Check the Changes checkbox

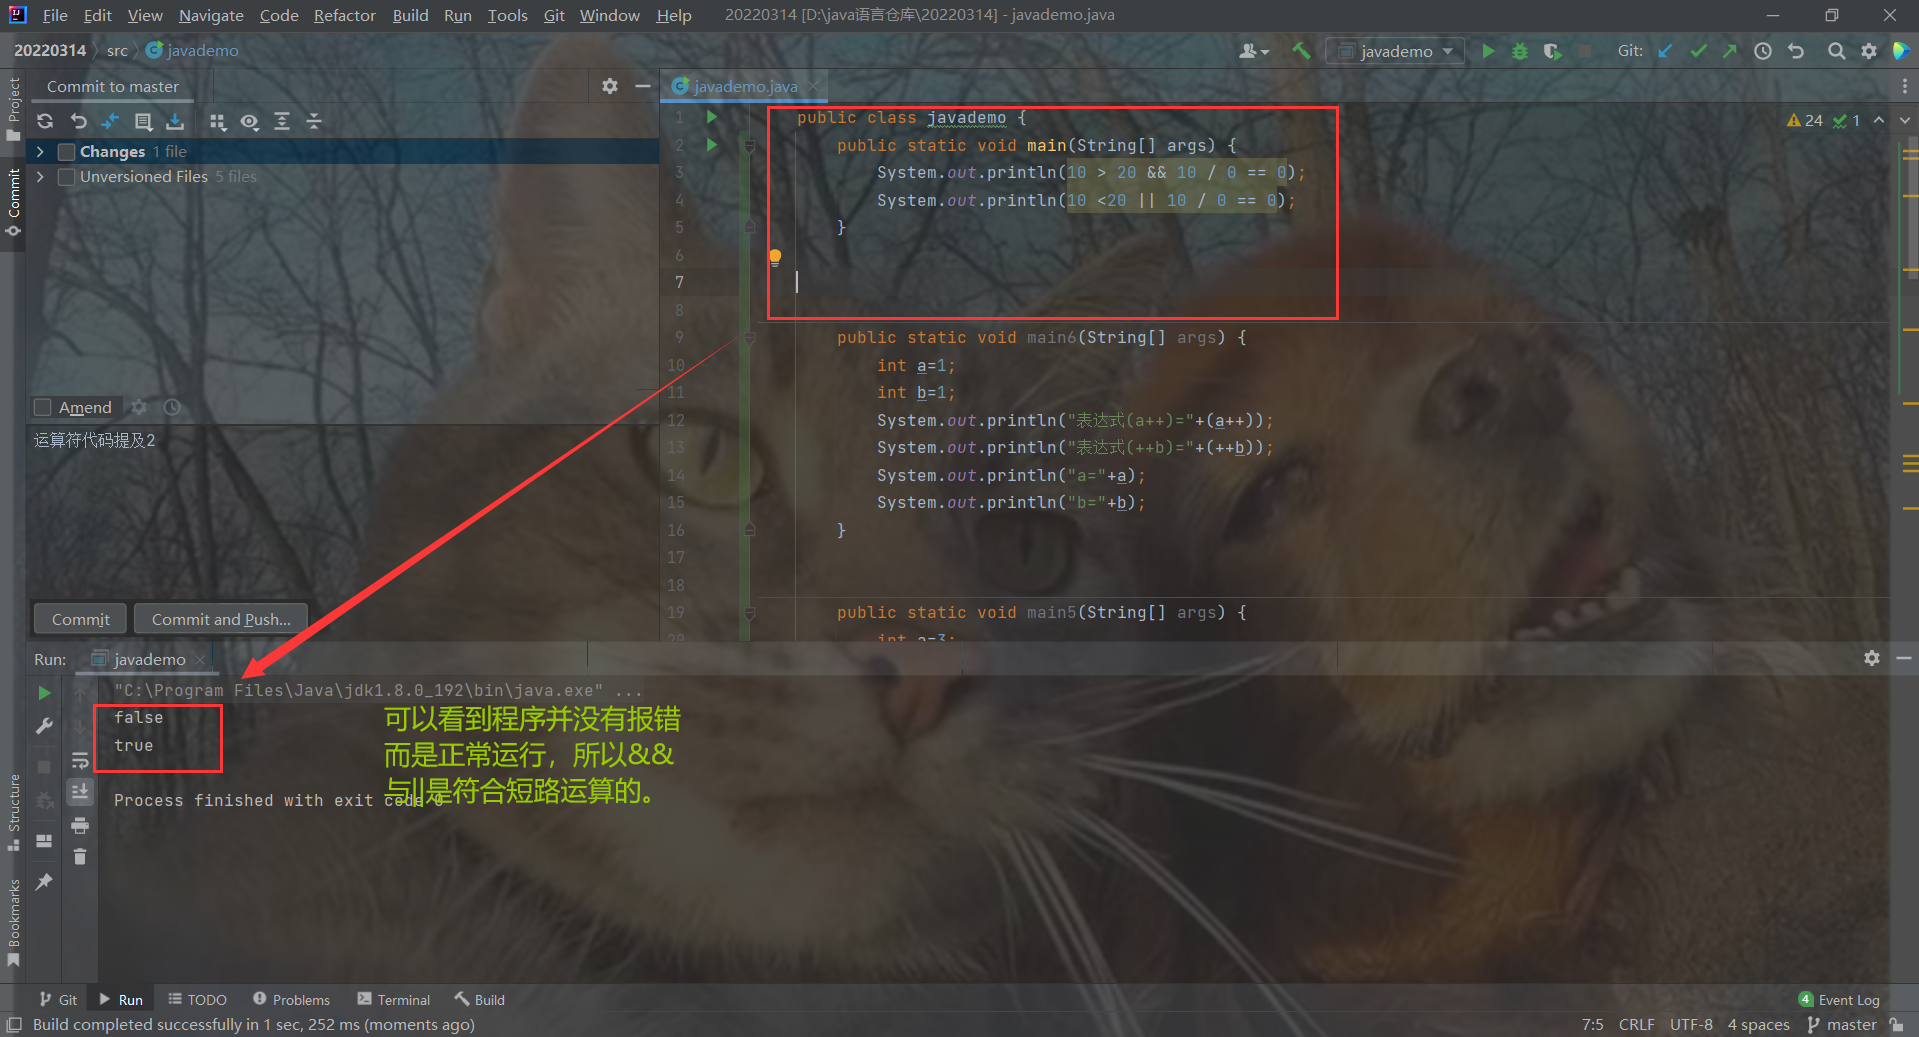click(x=67, y=152)
